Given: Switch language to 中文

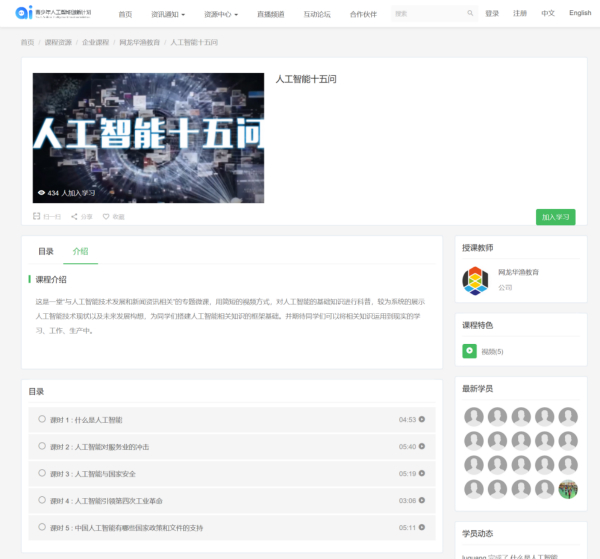Looking at the screenshot, I should [548, 13].
